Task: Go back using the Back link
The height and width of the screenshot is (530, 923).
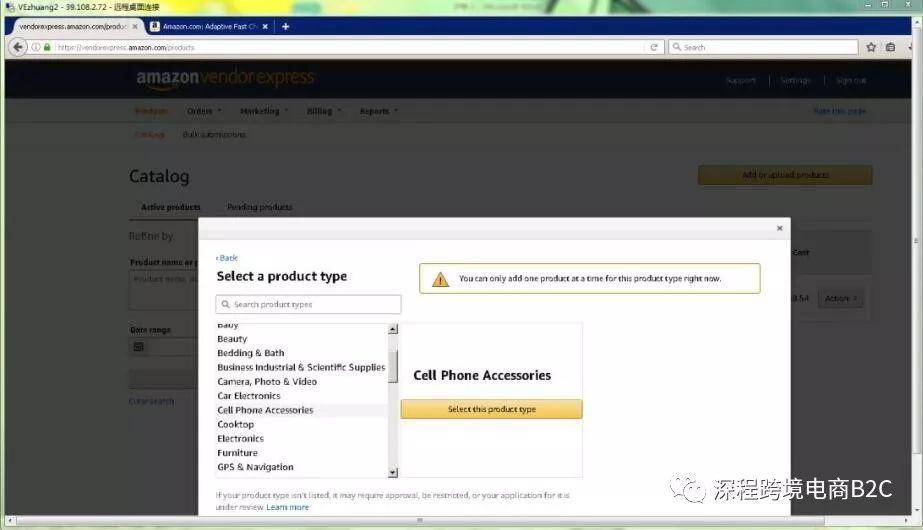Action: [227, 258]
